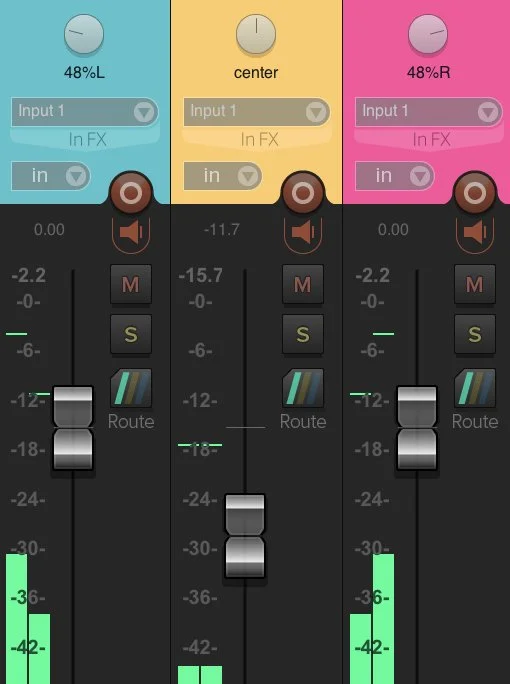The width and height of the screenshot is (510, 684).
Task: Click the volume fader handle on blue track
Action: (x=73, y=428)
